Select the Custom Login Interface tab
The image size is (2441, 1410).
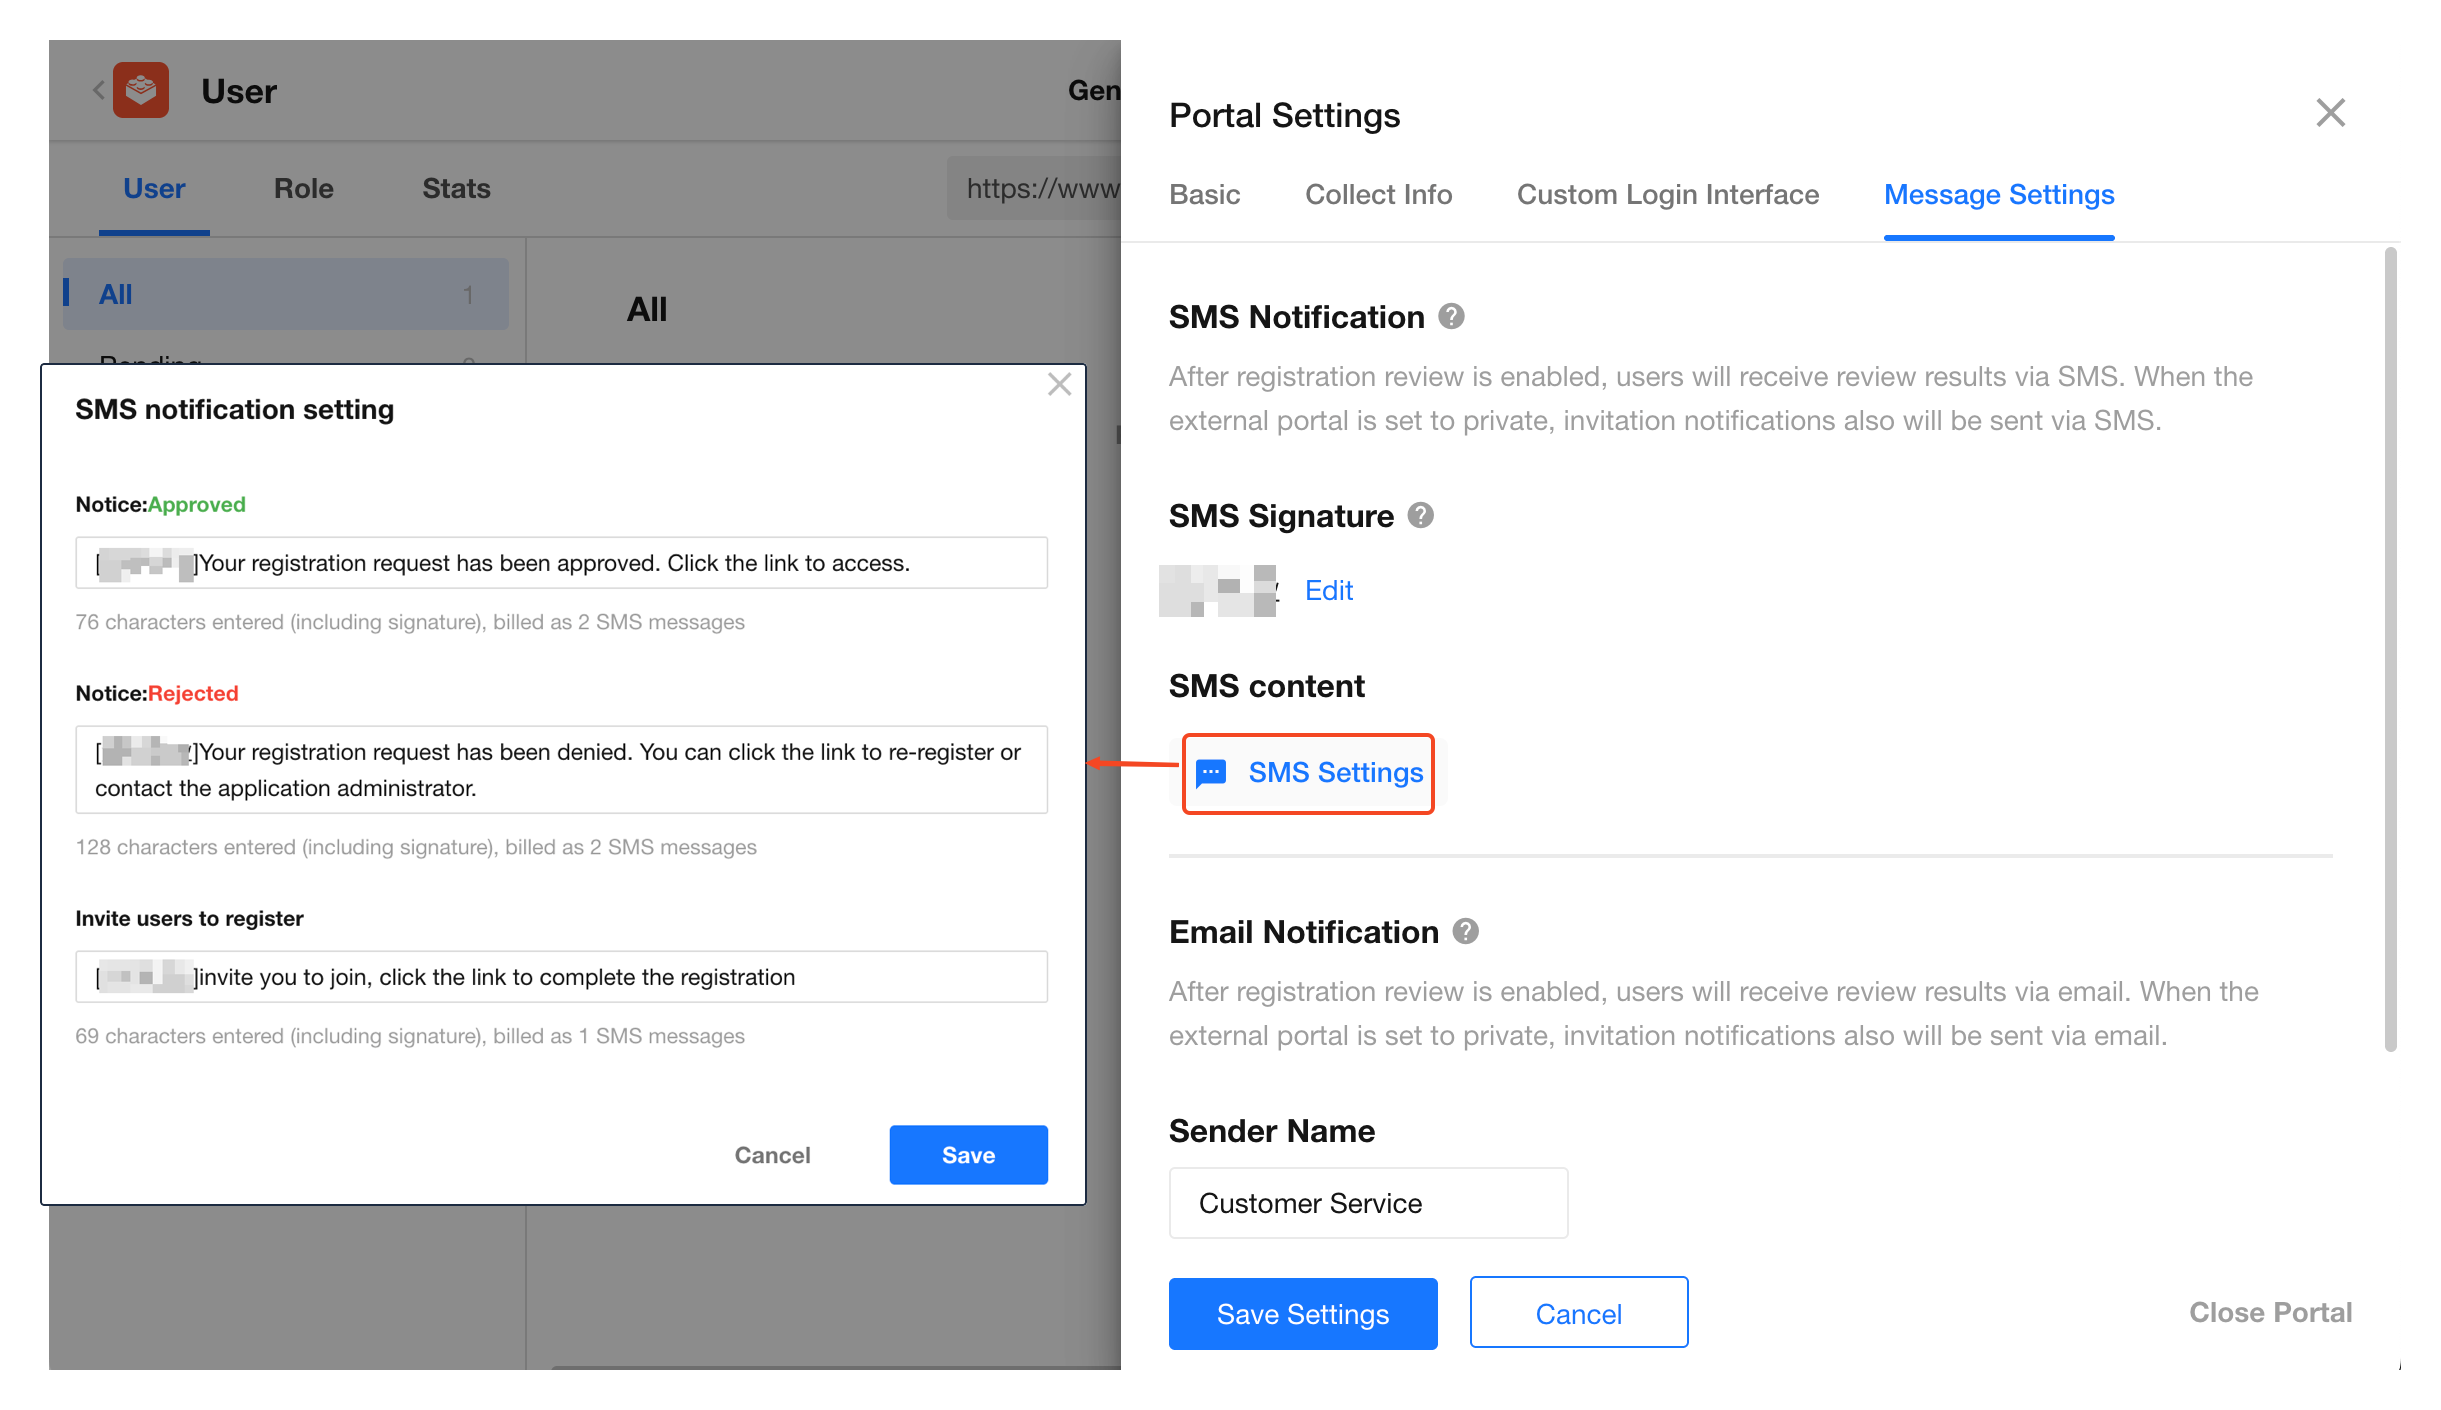tap(1667, 195)
